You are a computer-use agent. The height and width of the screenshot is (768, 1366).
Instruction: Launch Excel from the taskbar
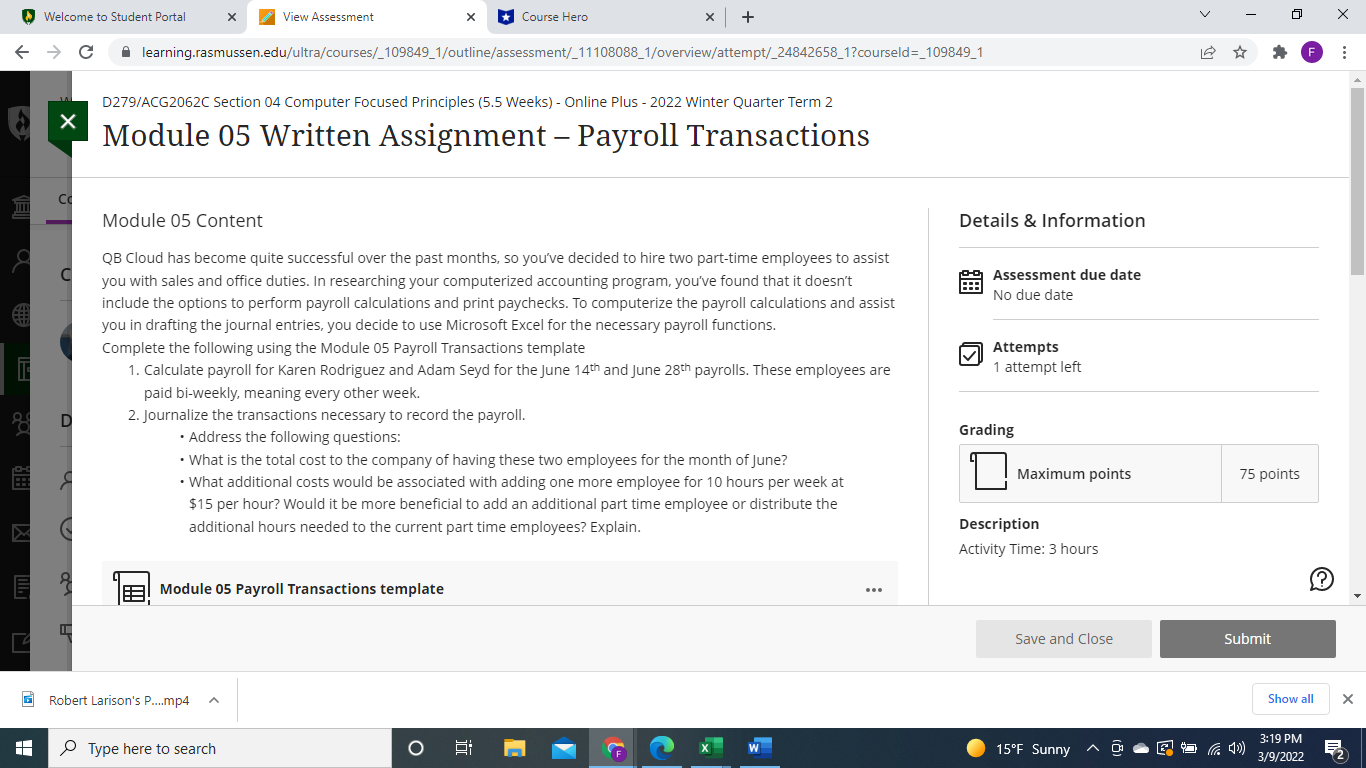pos(710,747)
